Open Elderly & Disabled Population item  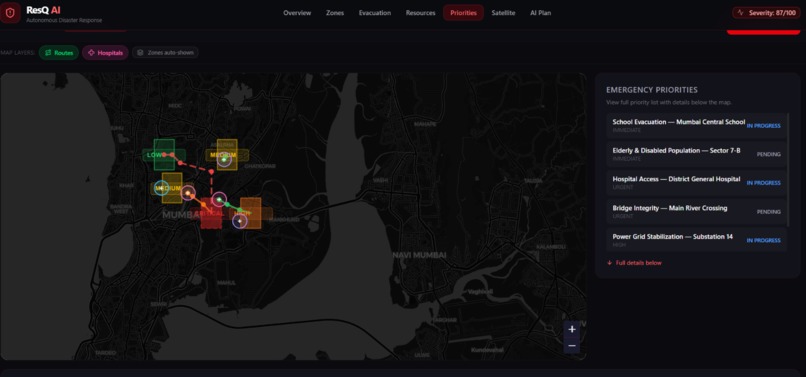697,154
